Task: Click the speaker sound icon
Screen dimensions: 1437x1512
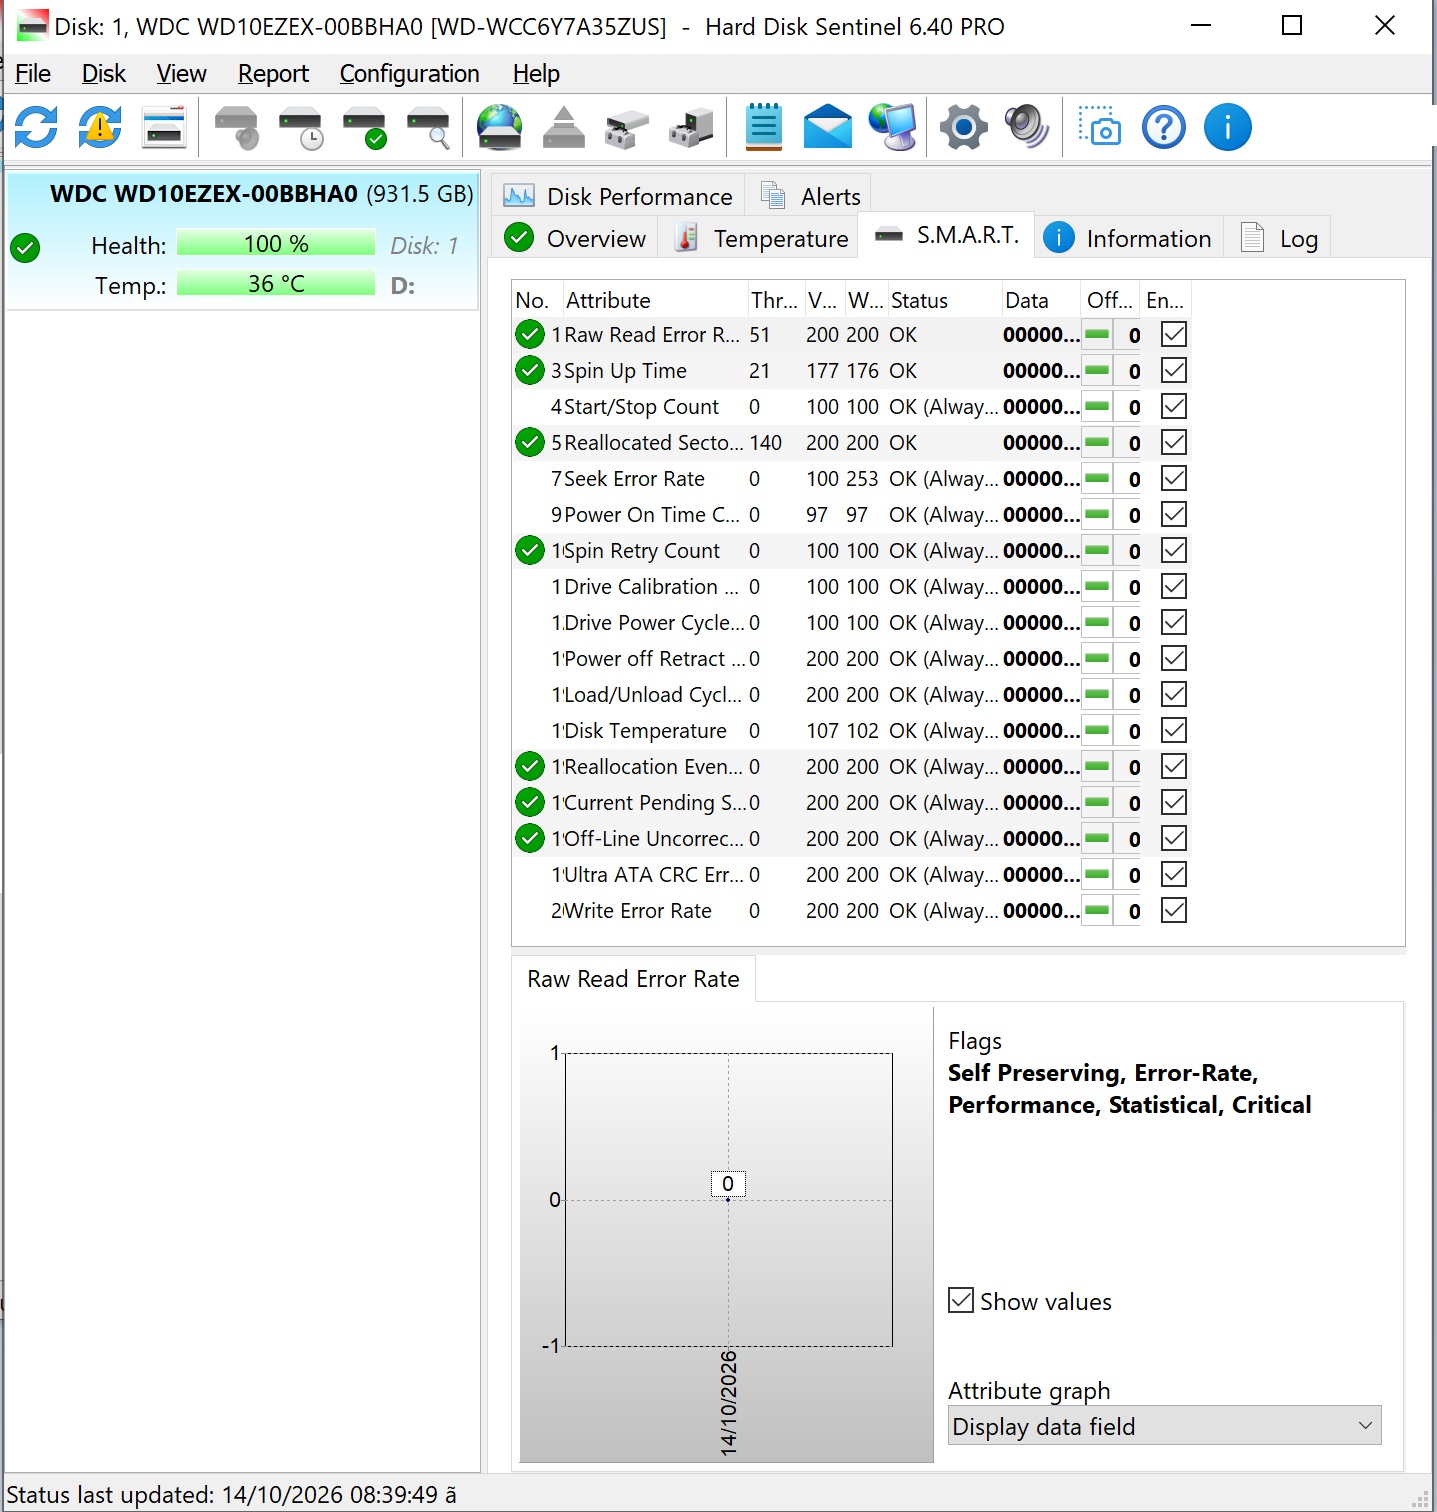Action: tap(1027, 128)
